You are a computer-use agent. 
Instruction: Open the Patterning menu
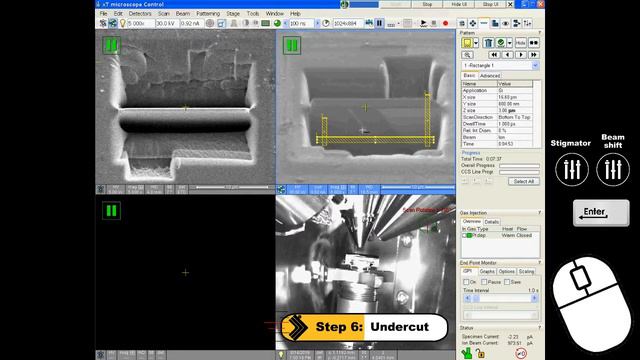208,13
